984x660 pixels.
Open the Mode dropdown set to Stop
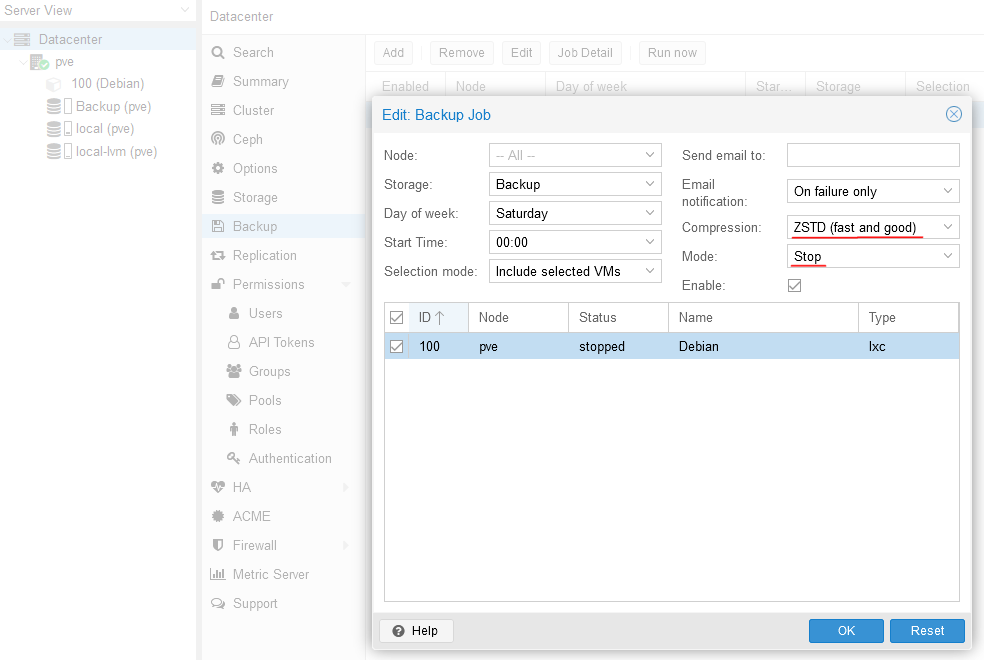[948, 255]
